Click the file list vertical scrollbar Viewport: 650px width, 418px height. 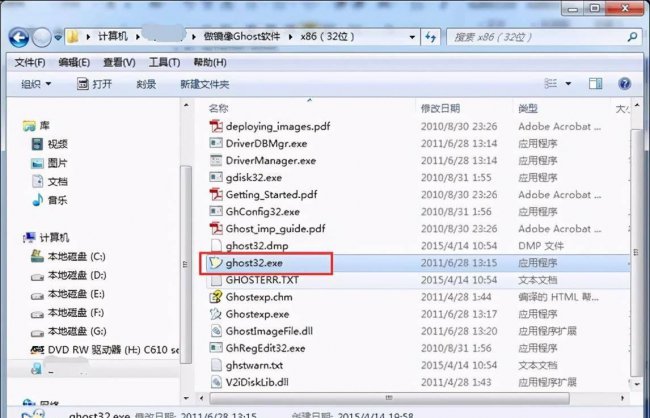[636, 253]
